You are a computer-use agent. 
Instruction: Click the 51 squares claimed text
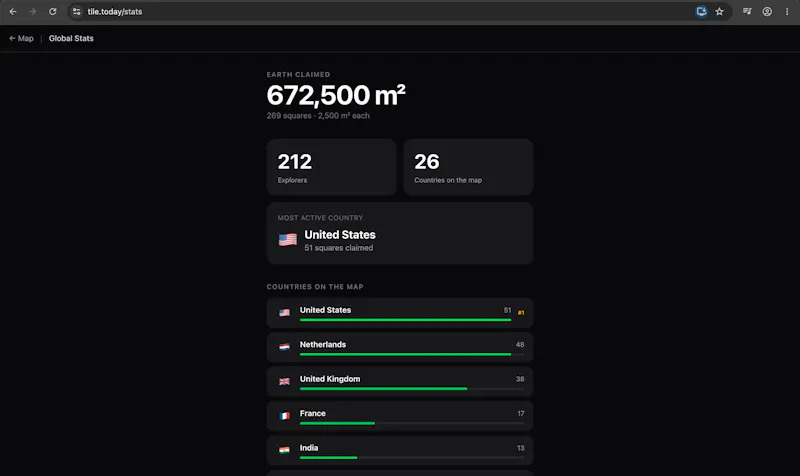click(339, 248)
